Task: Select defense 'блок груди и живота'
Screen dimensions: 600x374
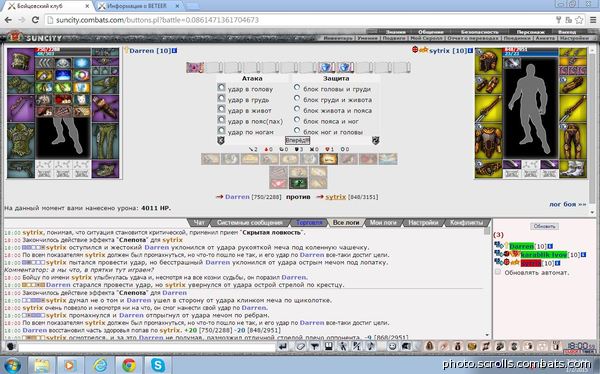Action: point(297,98)
